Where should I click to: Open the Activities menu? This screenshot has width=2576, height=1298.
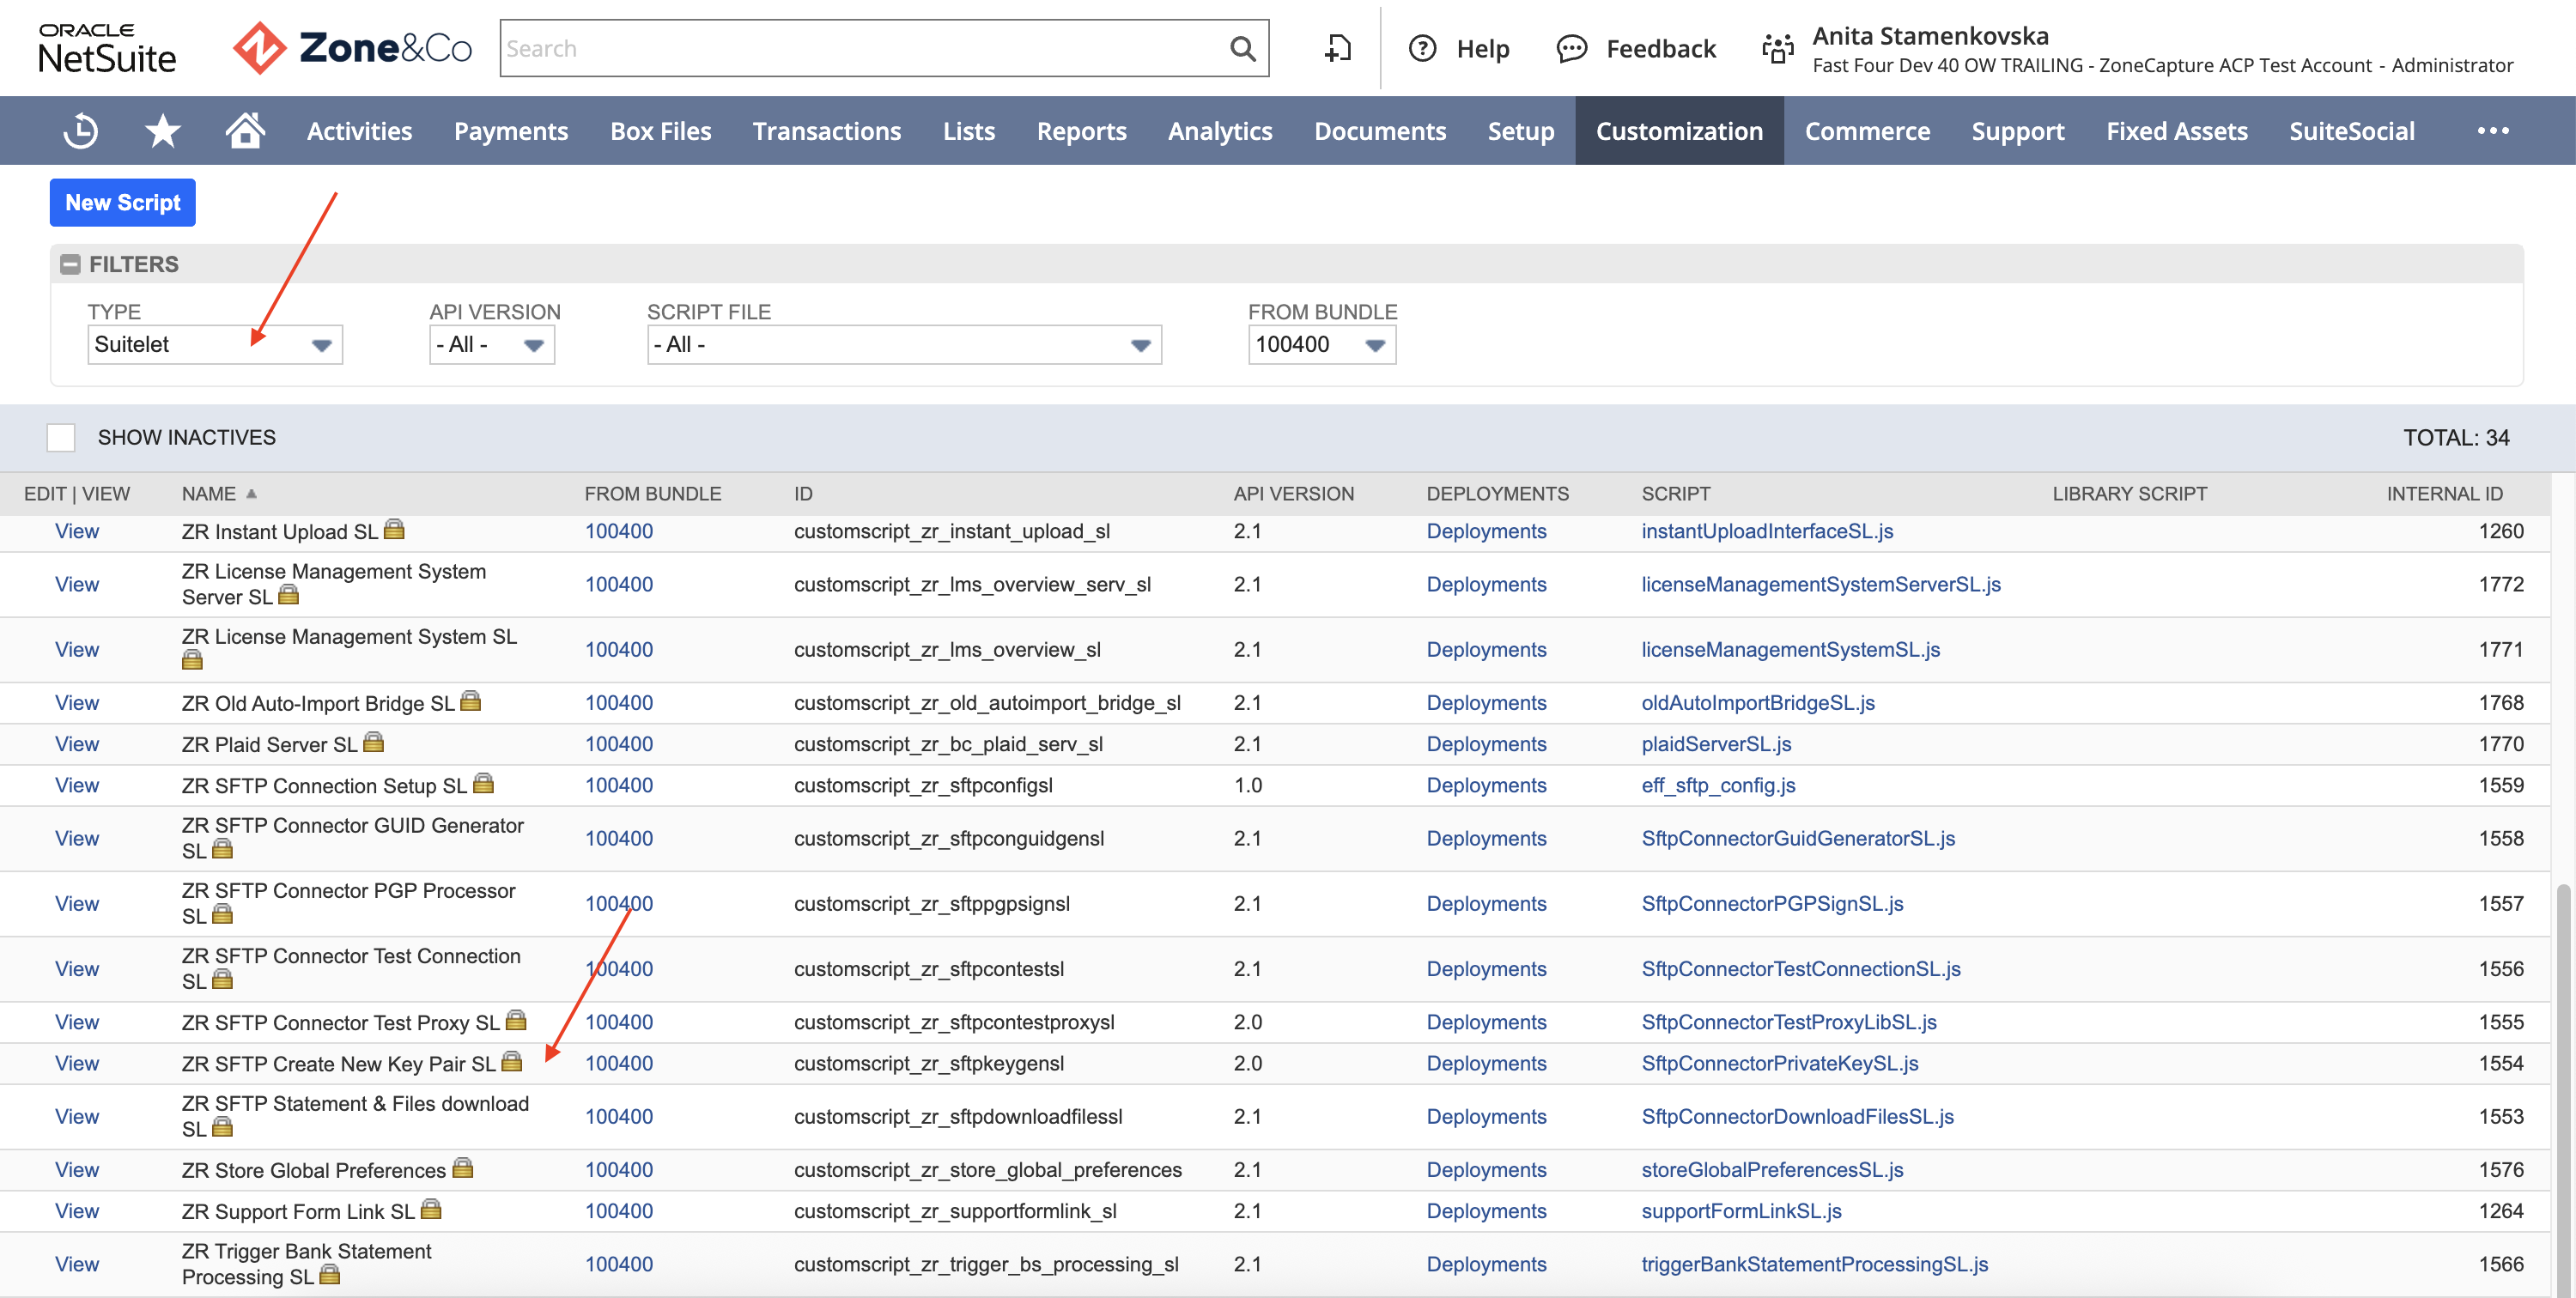pyautogui.click(x=359, y=131)
